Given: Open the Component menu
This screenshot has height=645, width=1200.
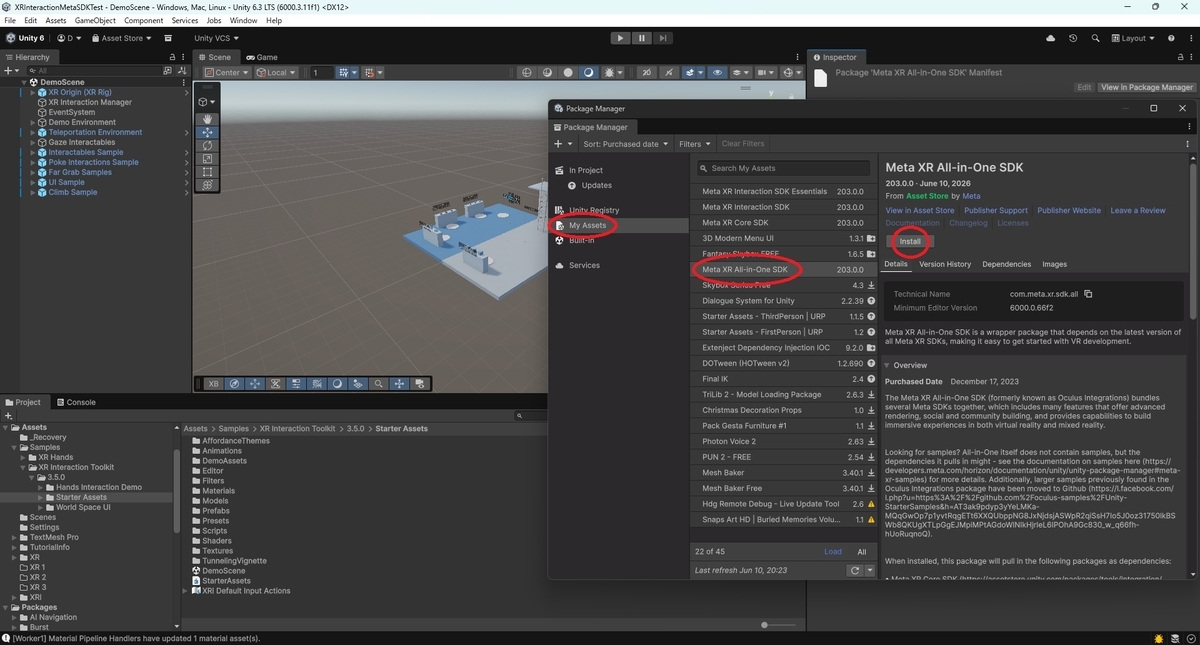Looking at the screenshot, I should point(144,20).
